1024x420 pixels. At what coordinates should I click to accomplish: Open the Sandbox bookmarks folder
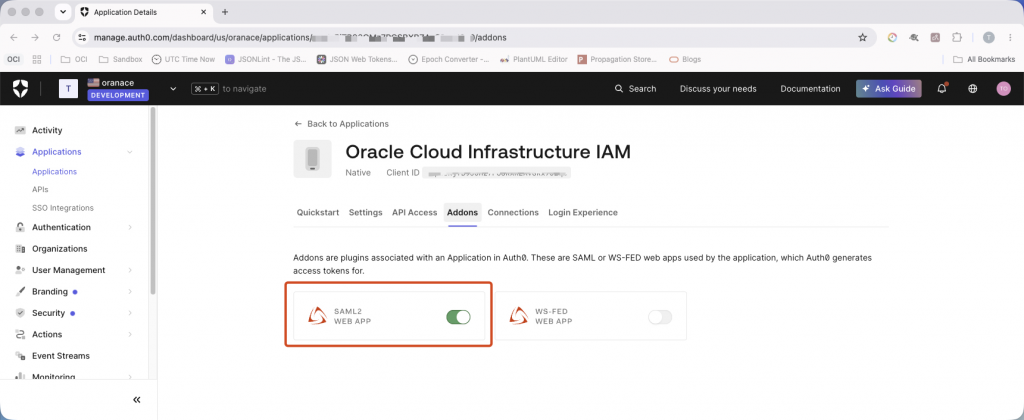[120, 59]
